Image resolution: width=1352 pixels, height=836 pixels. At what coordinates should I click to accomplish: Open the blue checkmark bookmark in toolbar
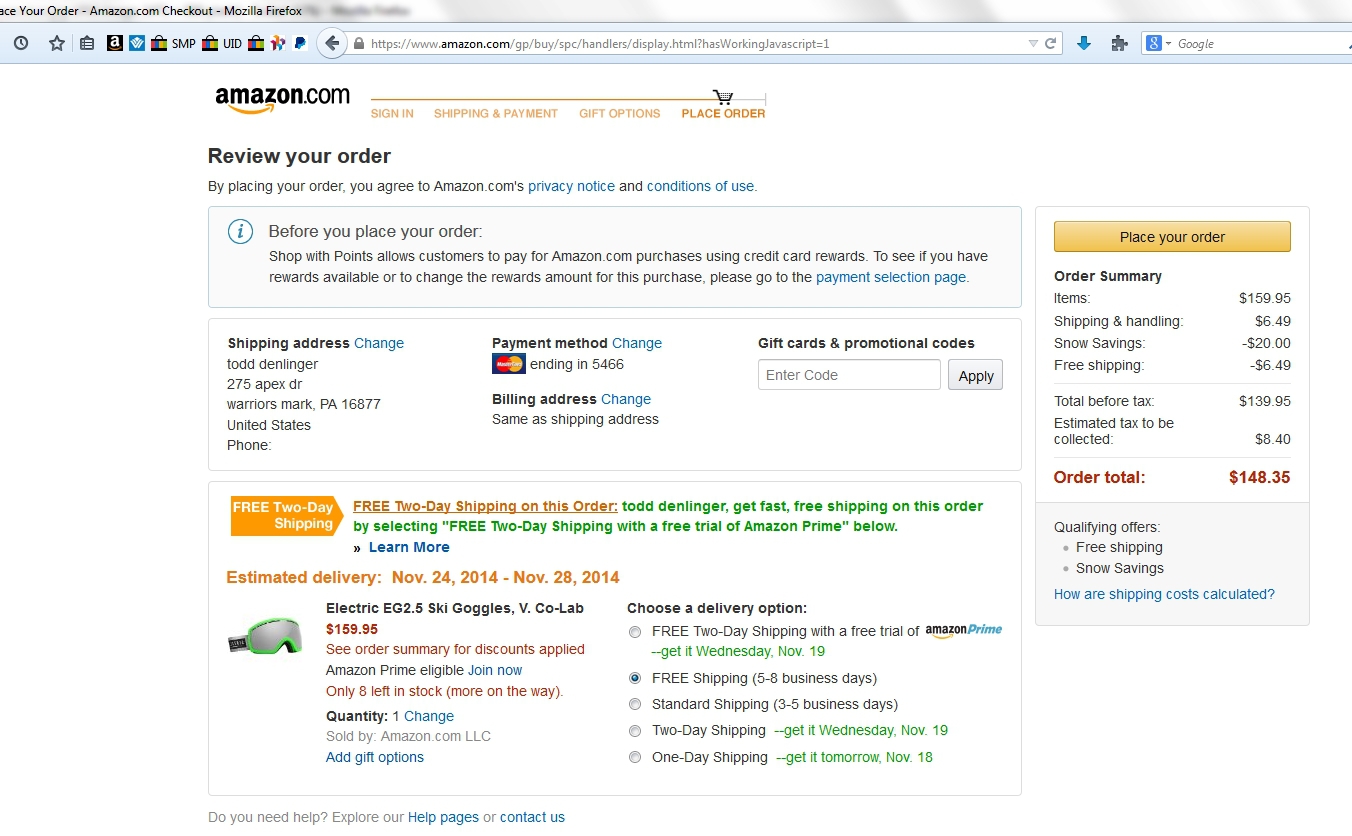137,43
